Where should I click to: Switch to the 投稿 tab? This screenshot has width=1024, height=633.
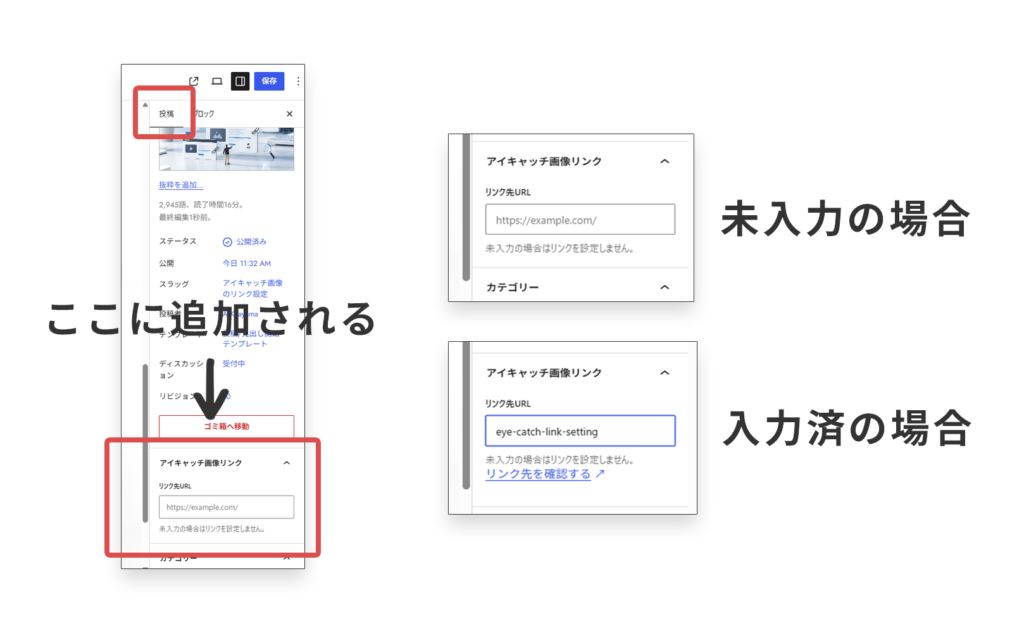click(x=167, y=114)
